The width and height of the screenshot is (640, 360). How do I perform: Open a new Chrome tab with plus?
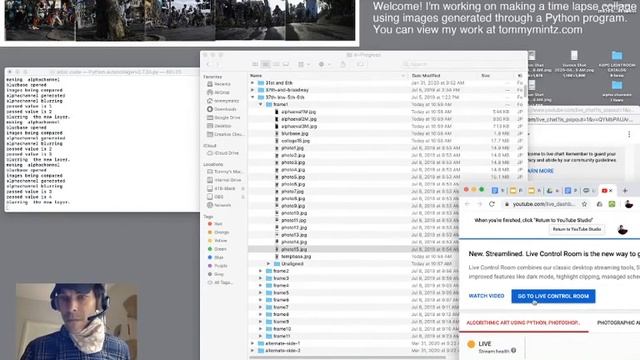point(625,190)
